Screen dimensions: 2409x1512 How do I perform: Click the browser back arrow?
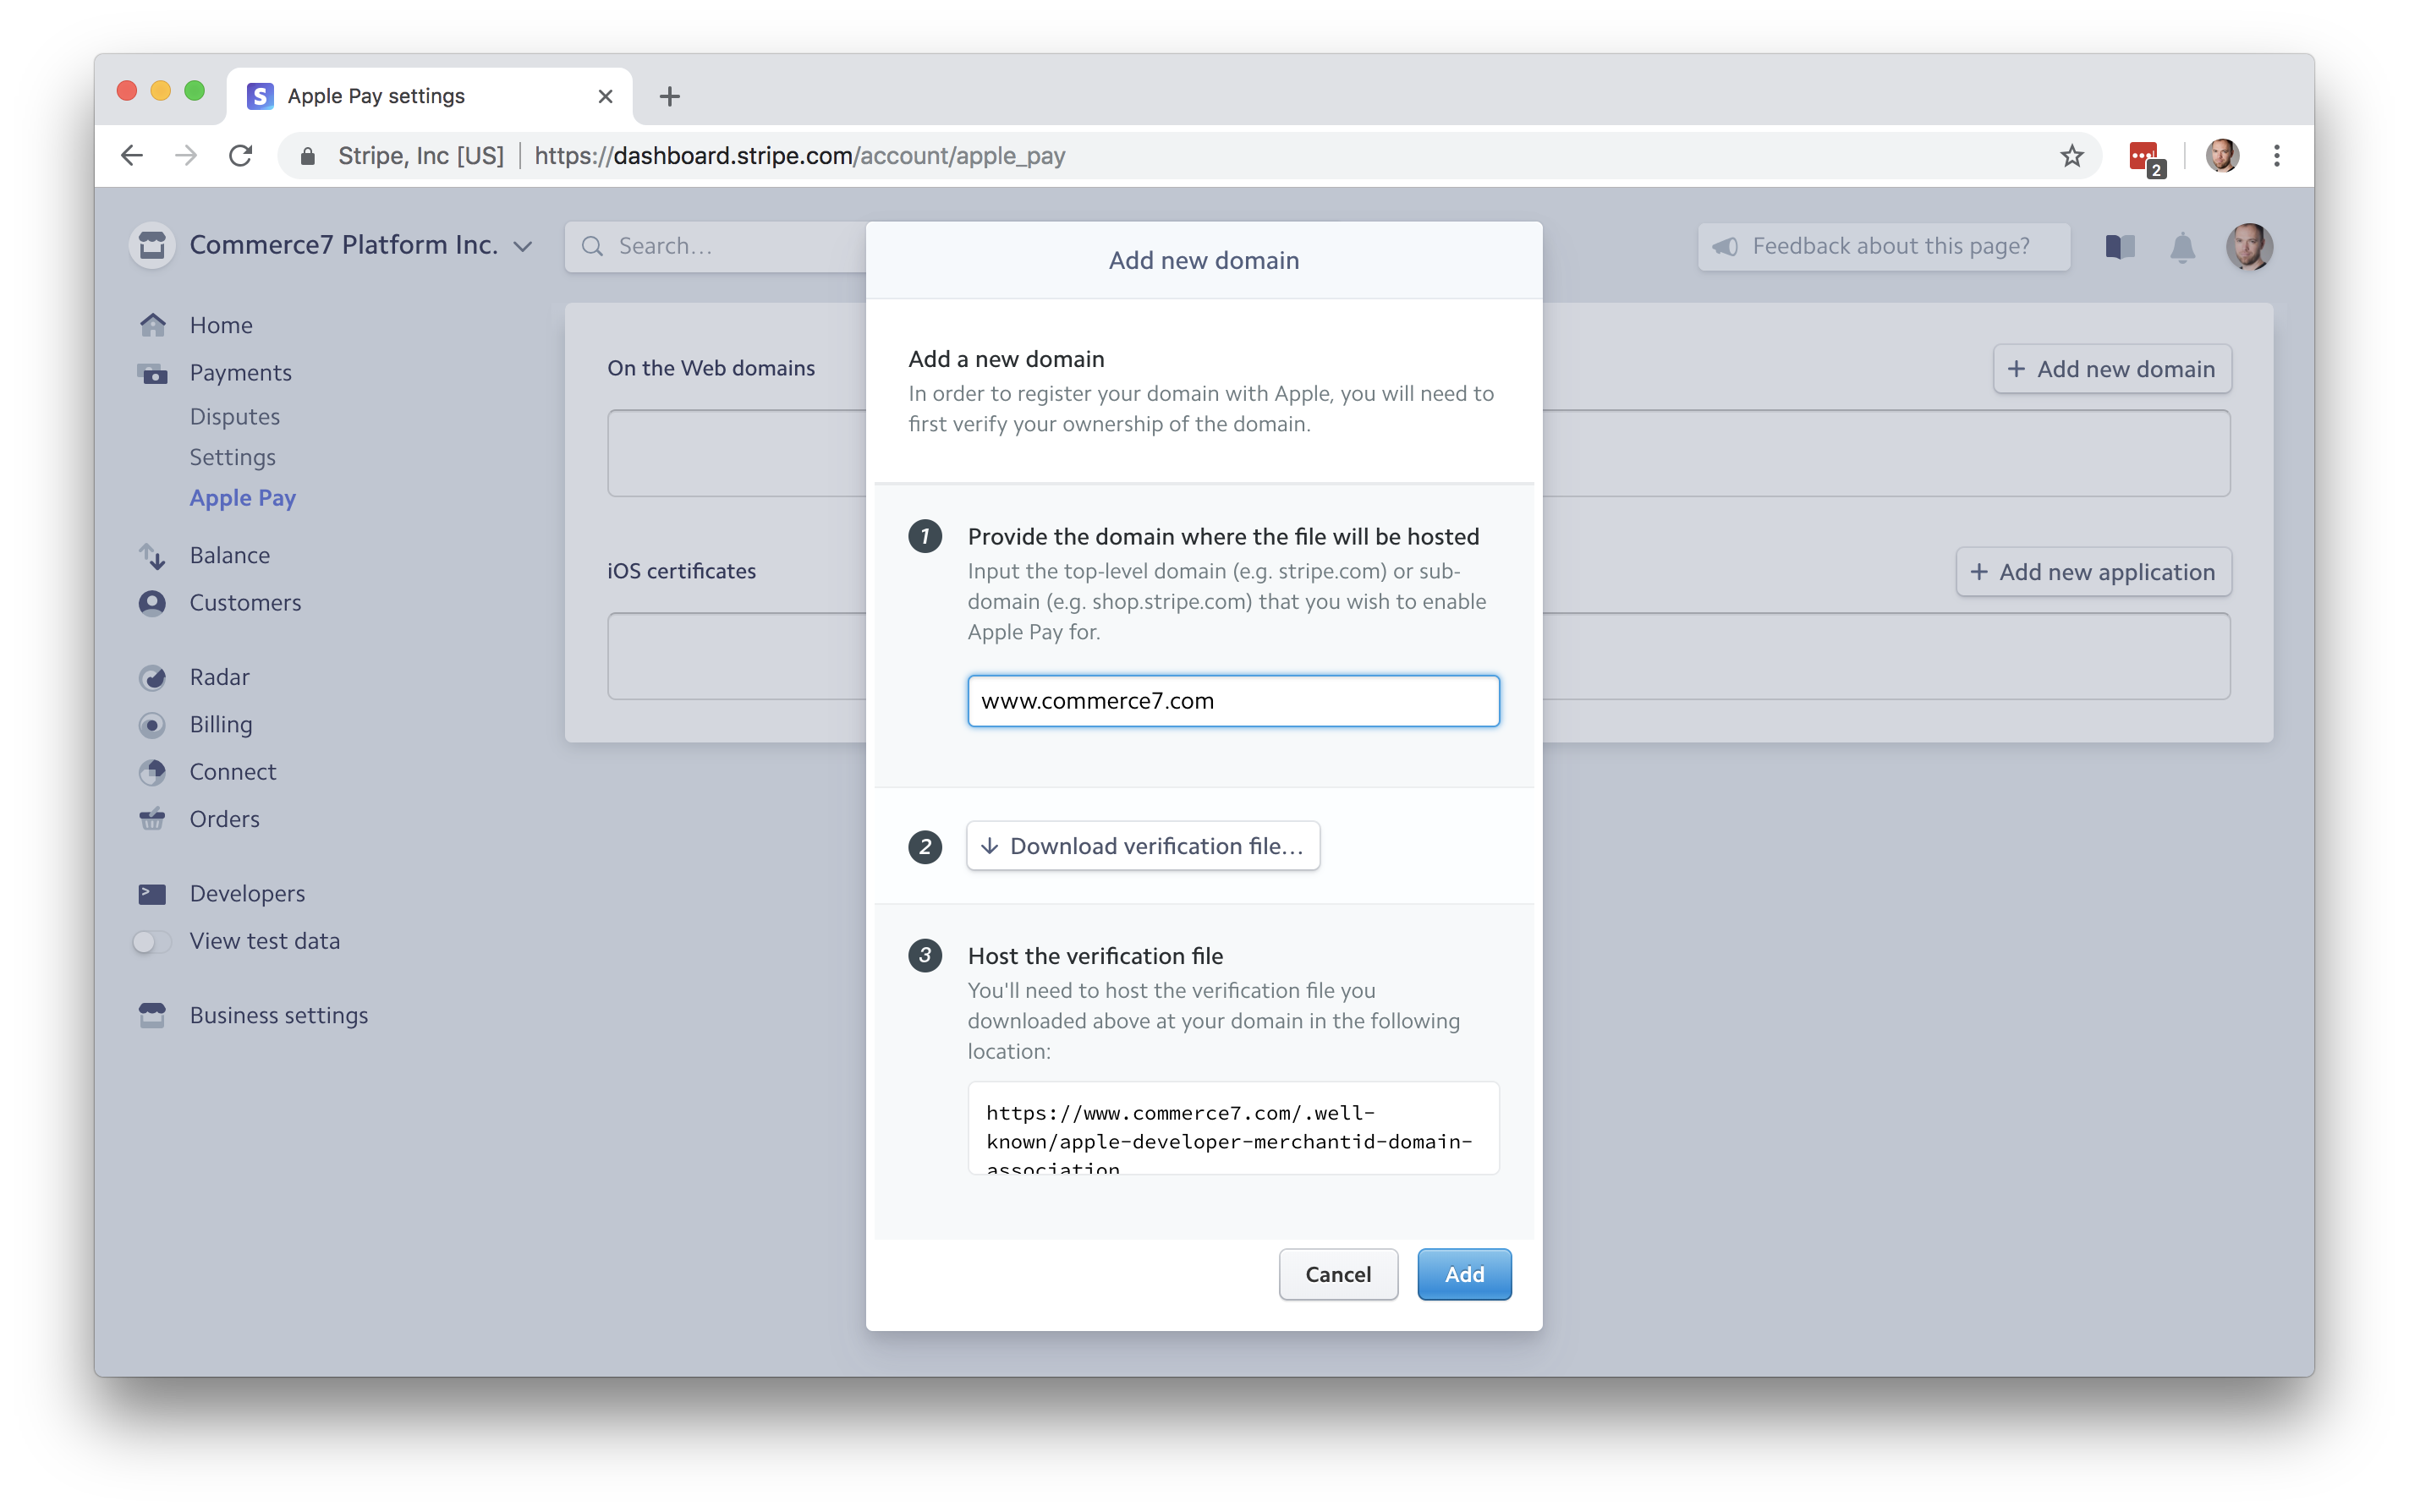click(x=132, y=156)
